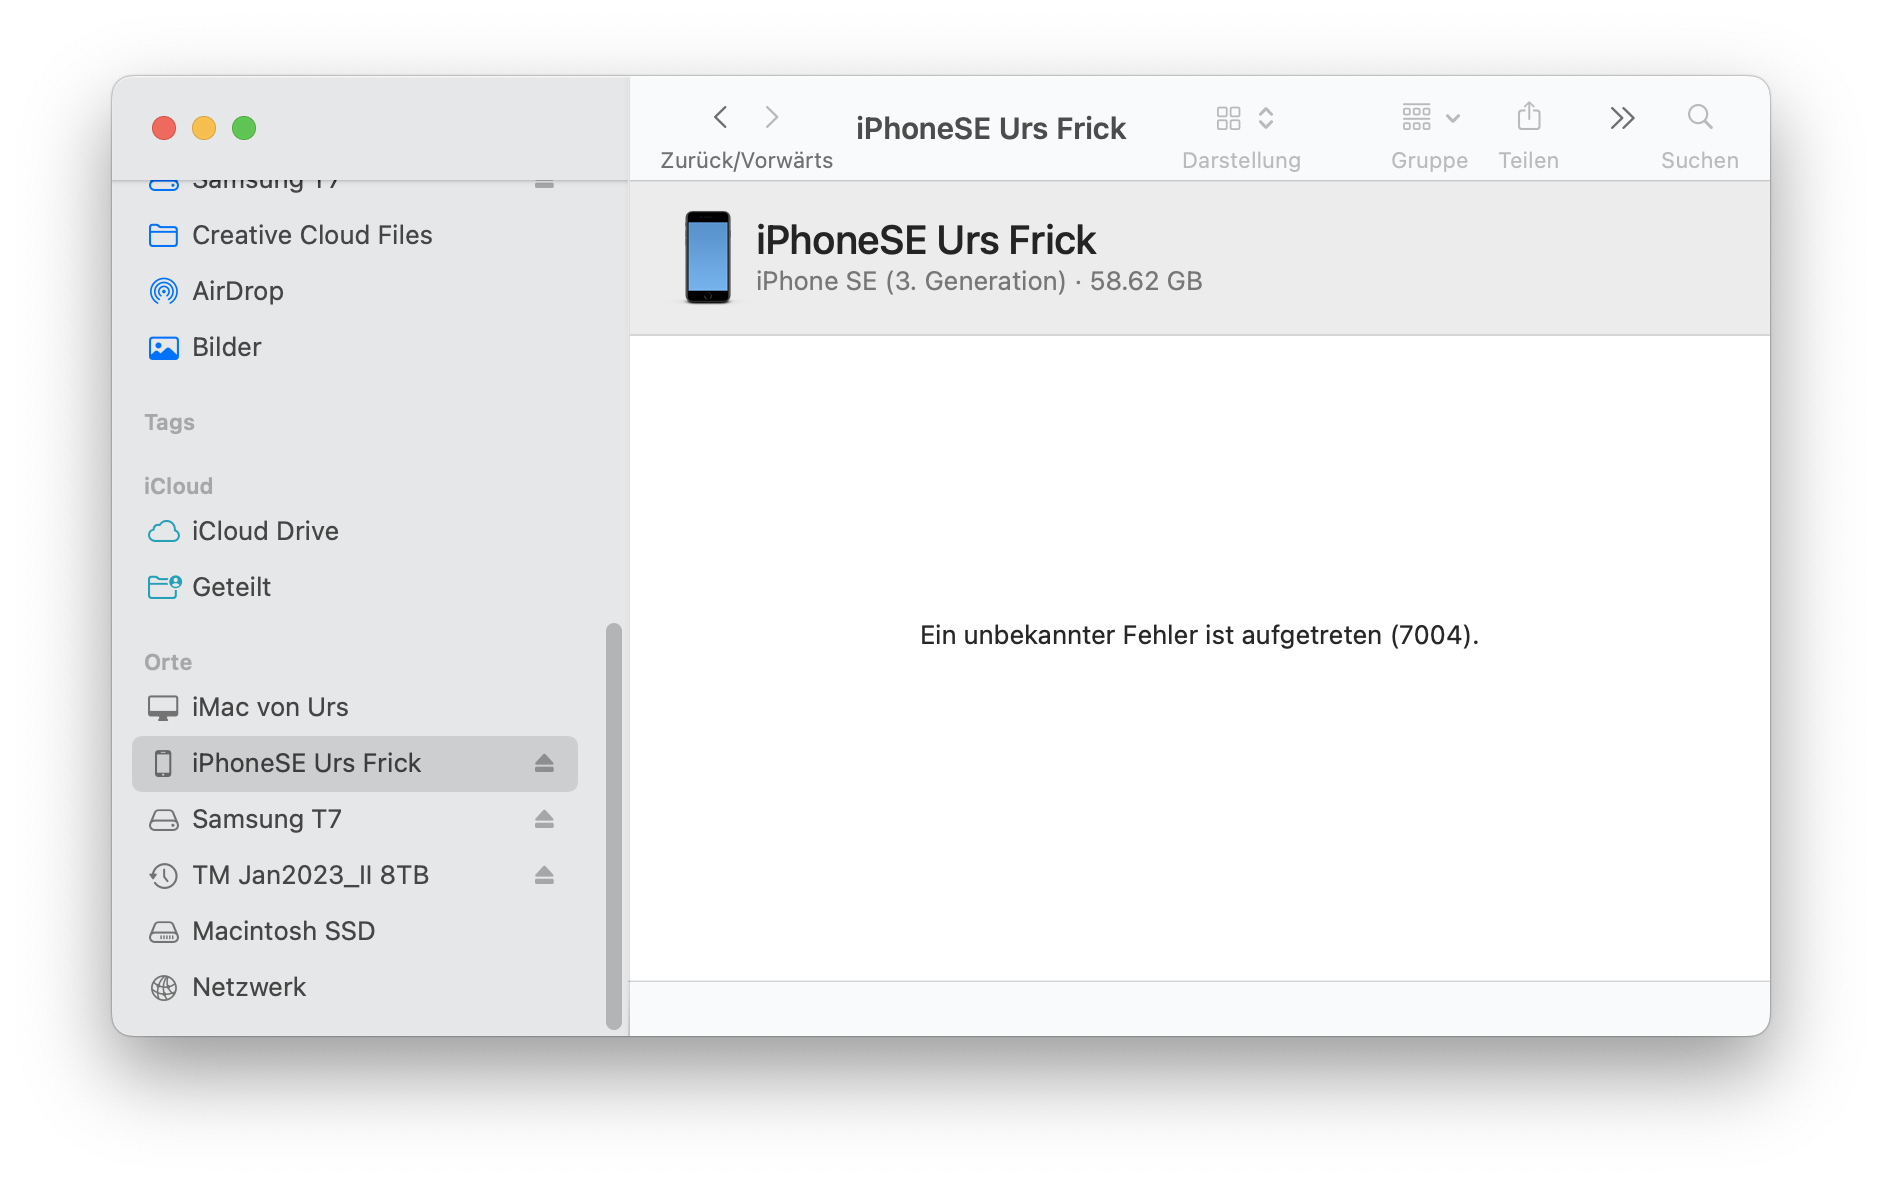Click the sidebar scrollbar
This screenshot has height=1184, width=1882.
click(614, 826)
